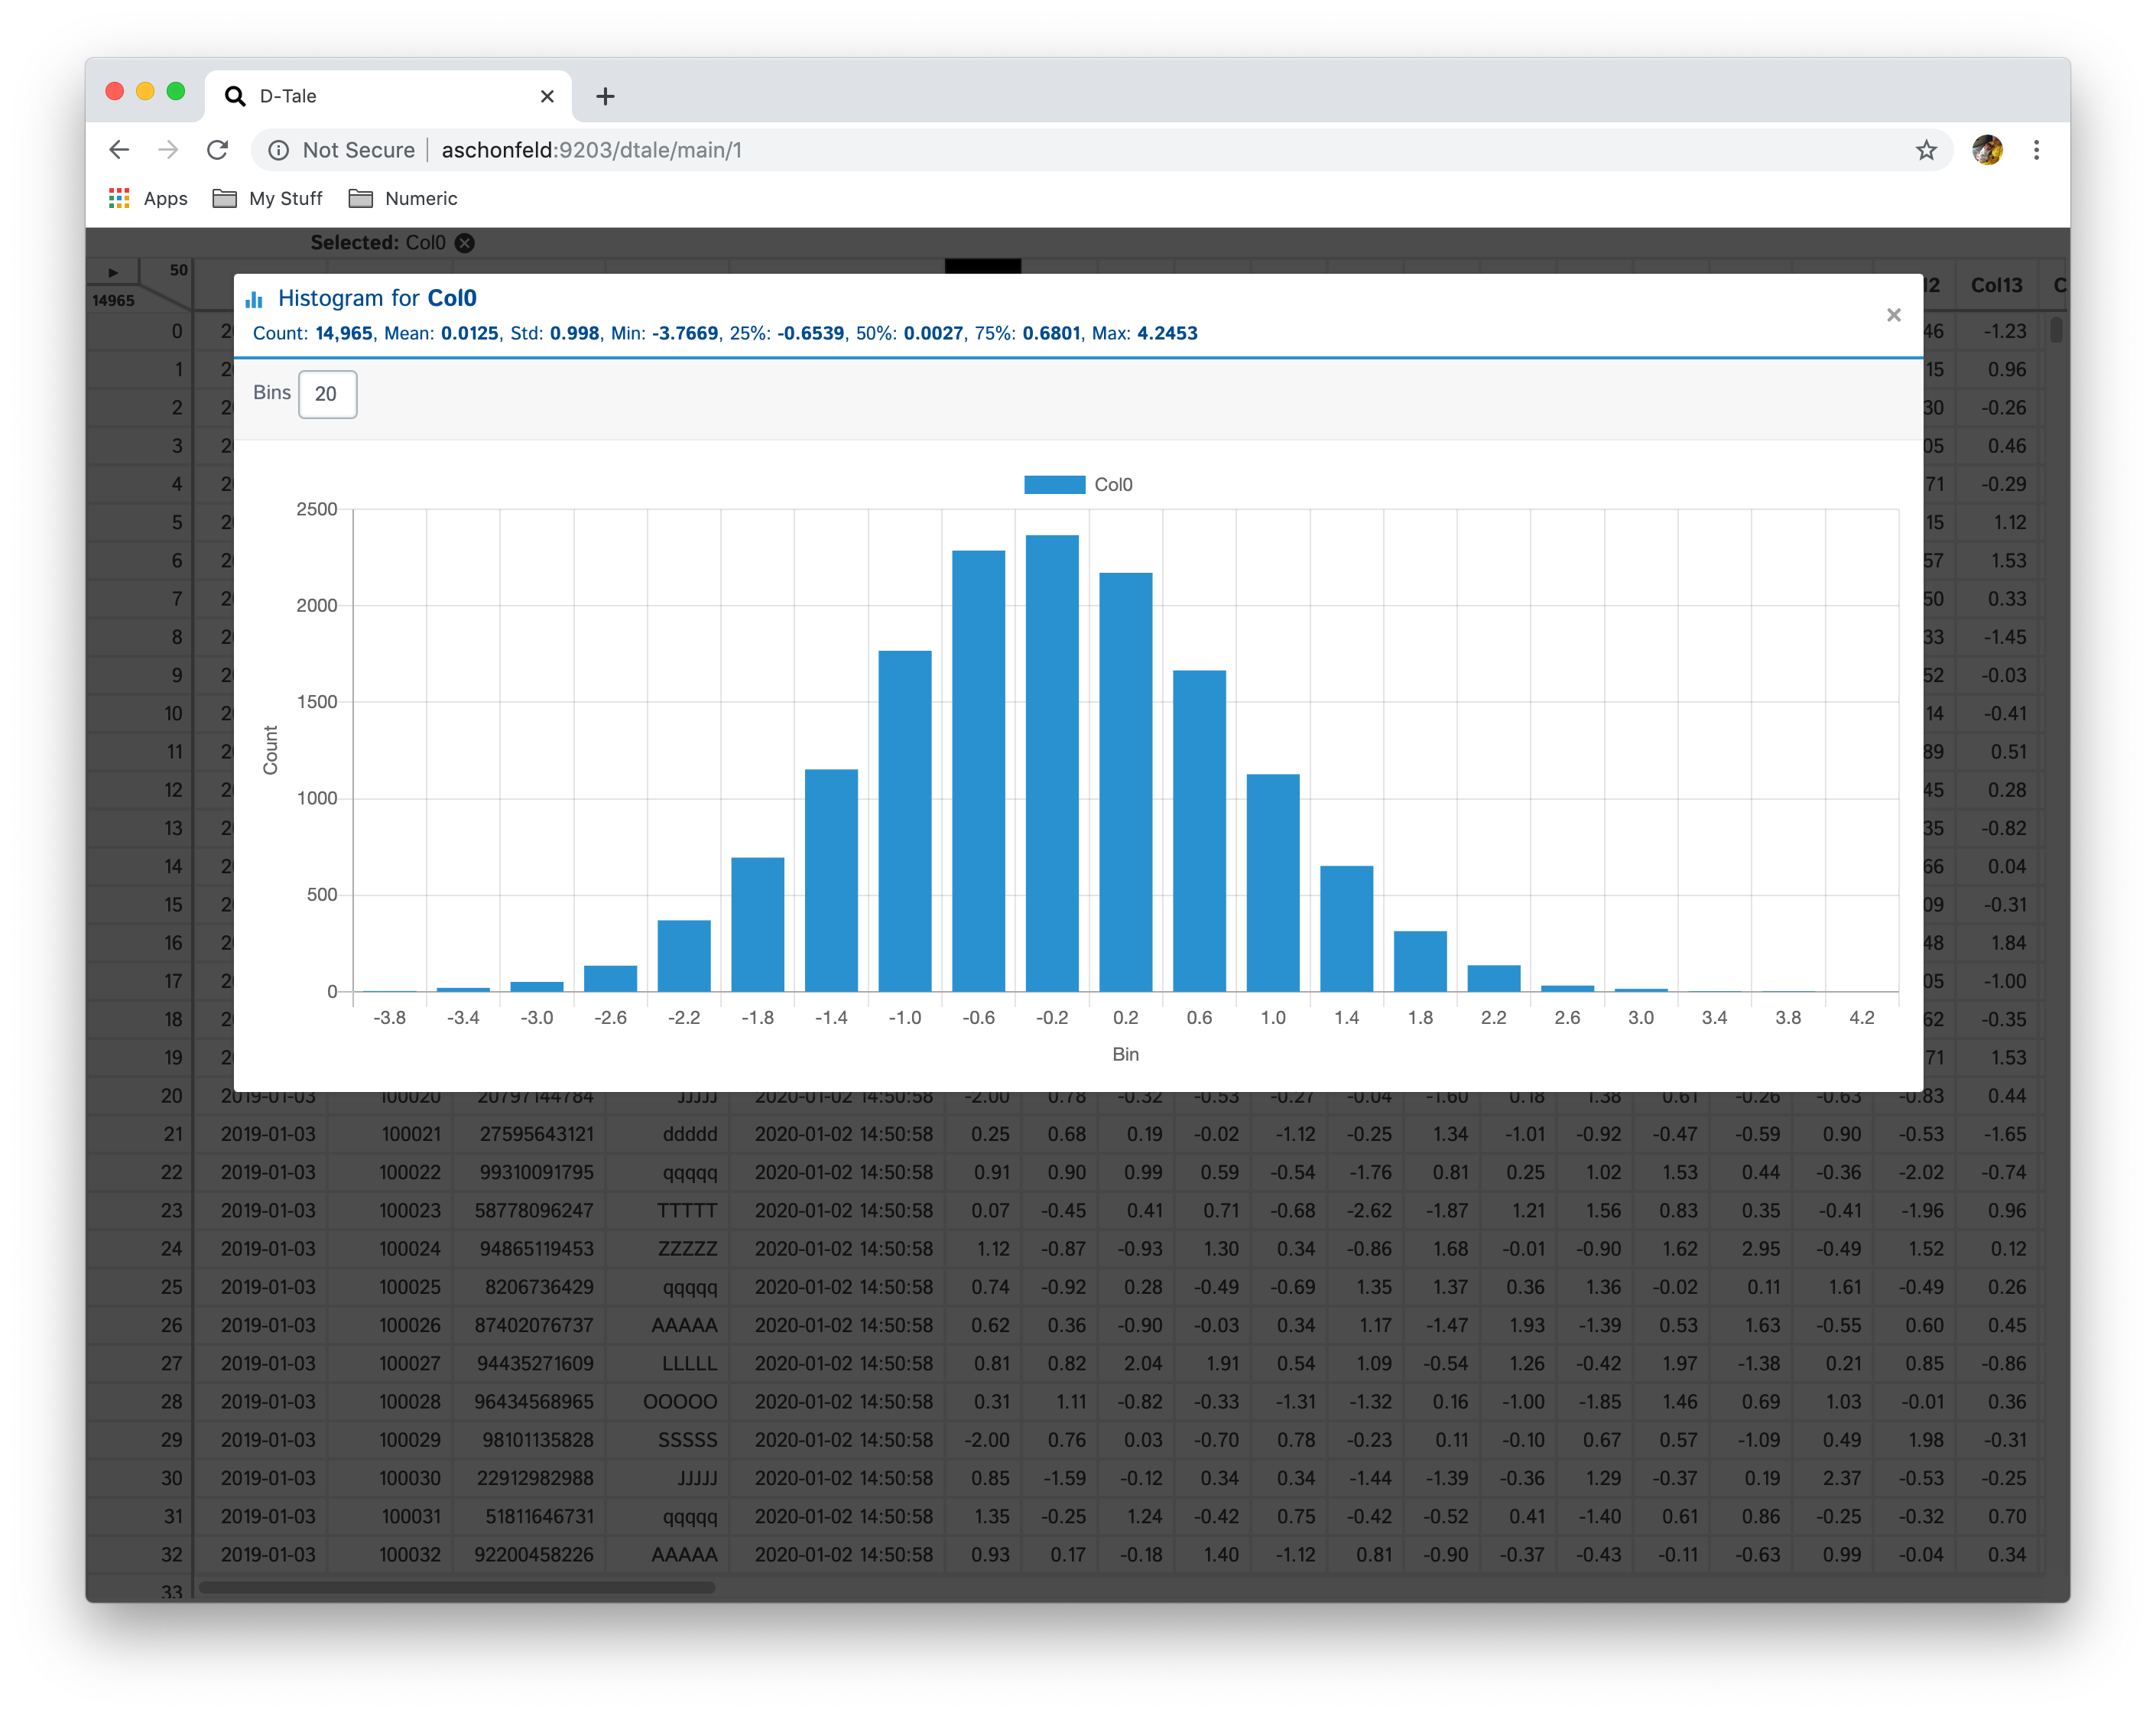
Task: Click the Col13 column header
Action: click(x=1996, y=286)
